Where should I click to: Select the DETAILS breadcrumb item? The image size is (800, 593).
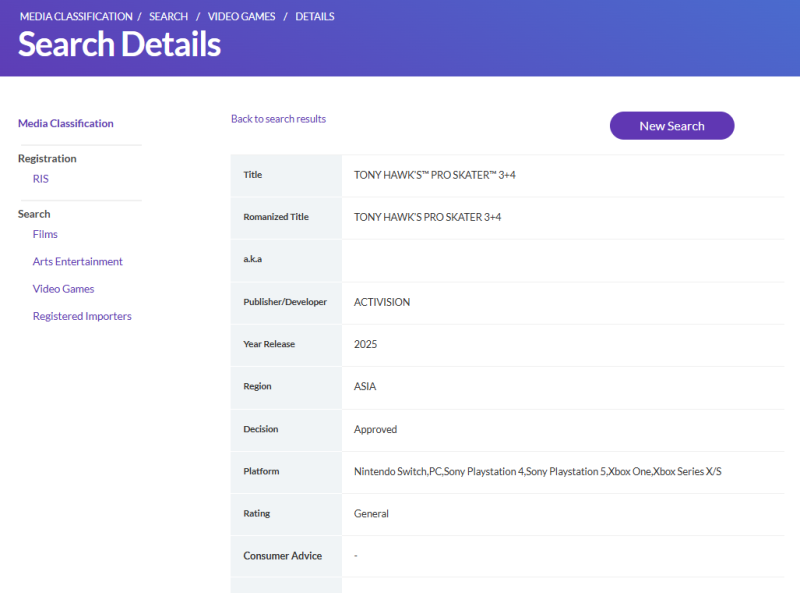click(x=315, y=17)
